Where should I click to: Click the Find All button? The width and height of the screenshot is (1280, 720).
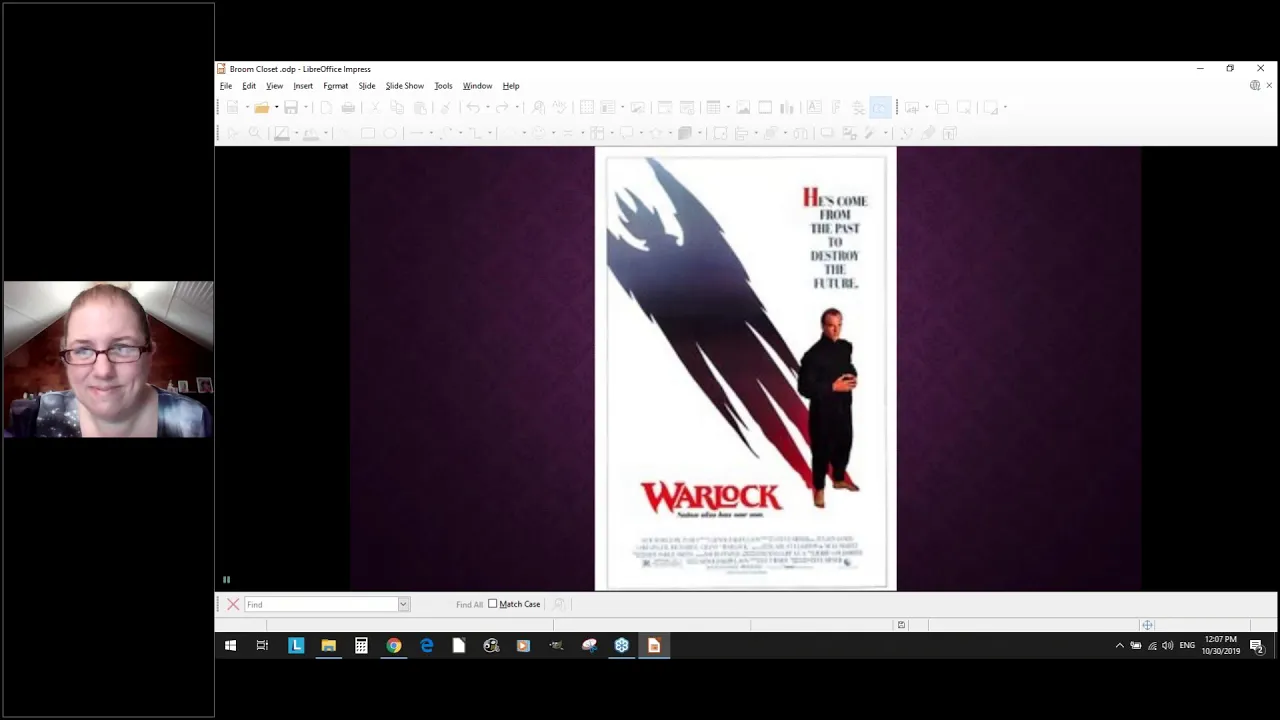point(469,604)
